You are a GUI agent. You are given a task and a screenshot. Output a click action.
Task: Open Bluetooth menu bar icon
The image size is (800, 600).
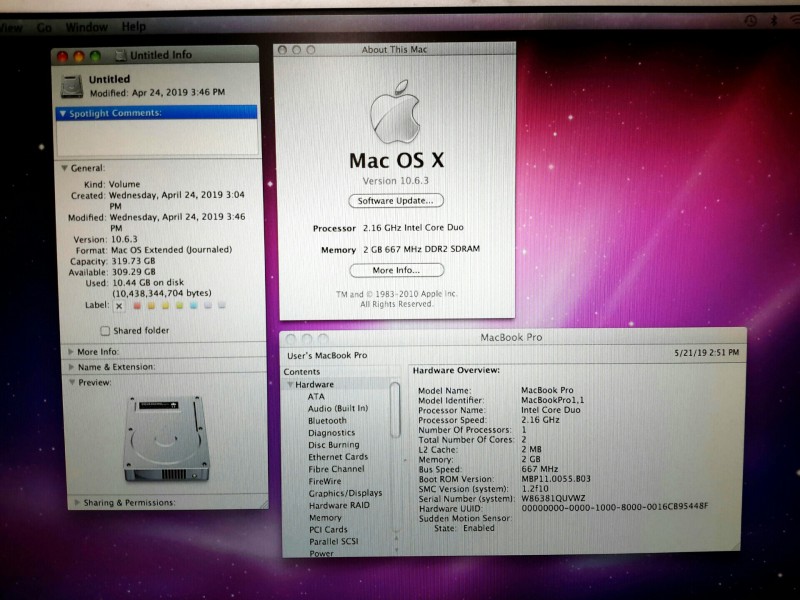coord(773,20)
